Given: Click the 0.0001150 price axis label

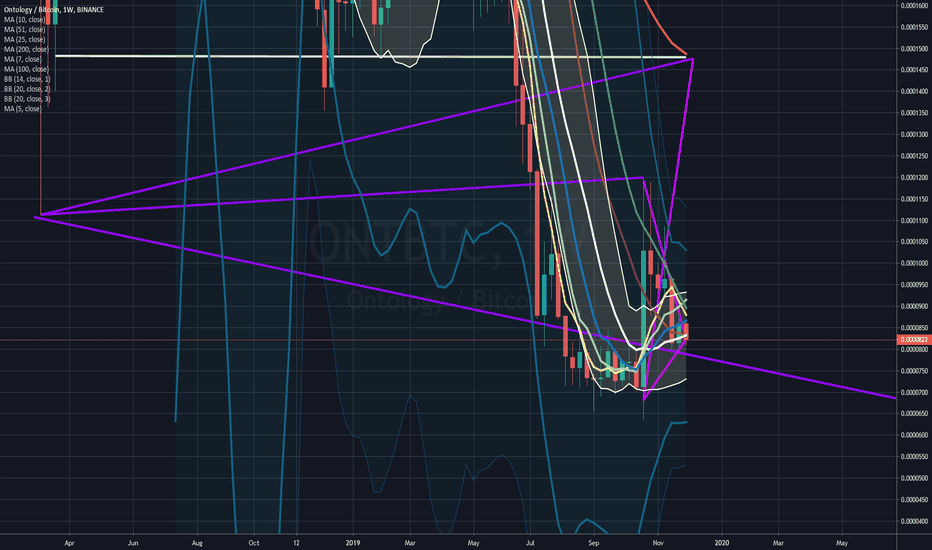Looking at the screenshot, I should (x=914, y=199).
